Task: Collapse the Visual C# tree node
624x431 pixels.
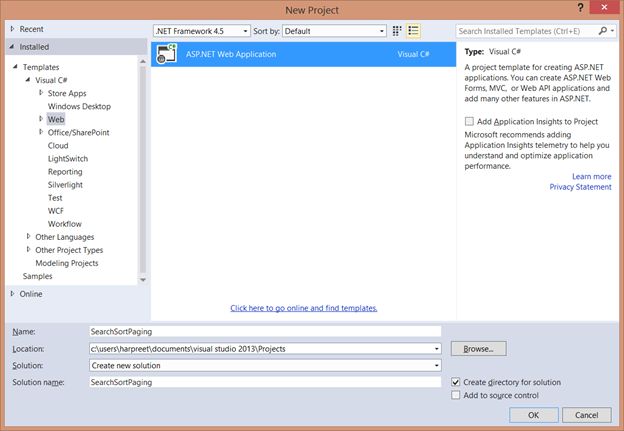Action: click(x=28, y=80)
